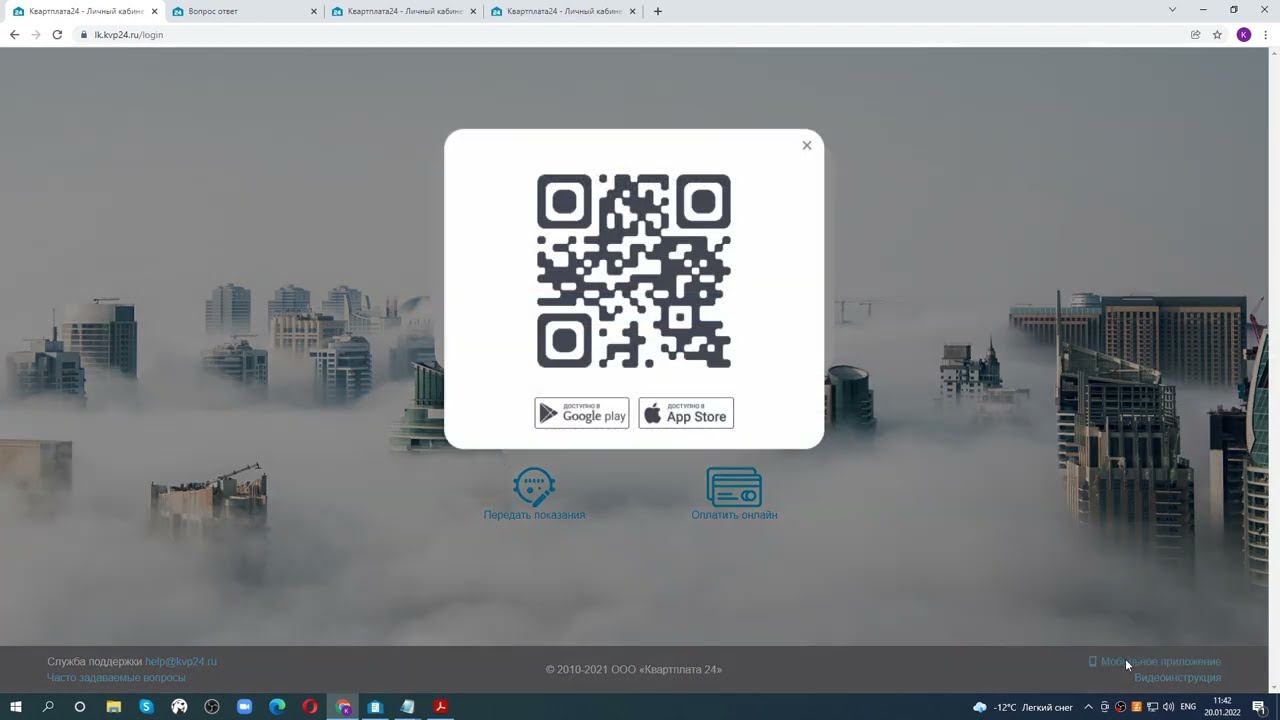Screen dimensions: 1280x720
Task: Open Windows notification center
Action: tap(1259, 707)
